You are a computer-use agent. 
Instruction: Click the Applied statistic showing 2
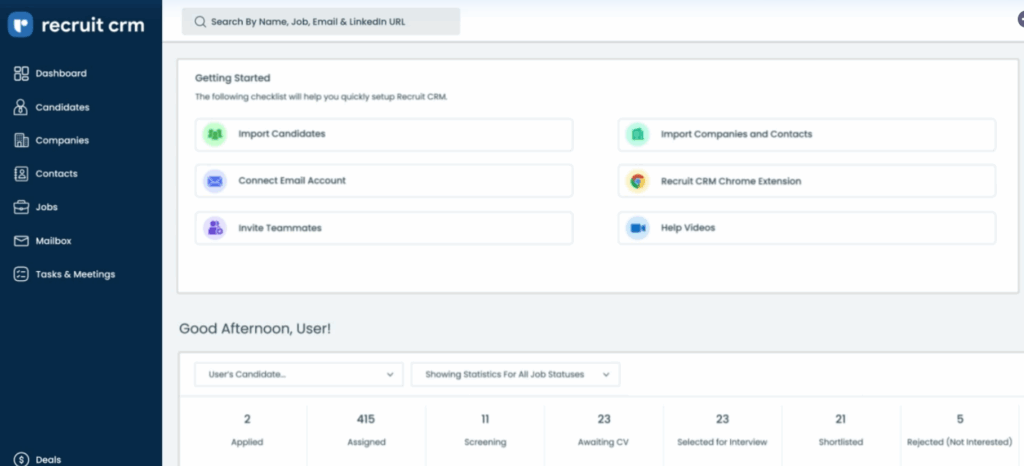tap(247, 430)
